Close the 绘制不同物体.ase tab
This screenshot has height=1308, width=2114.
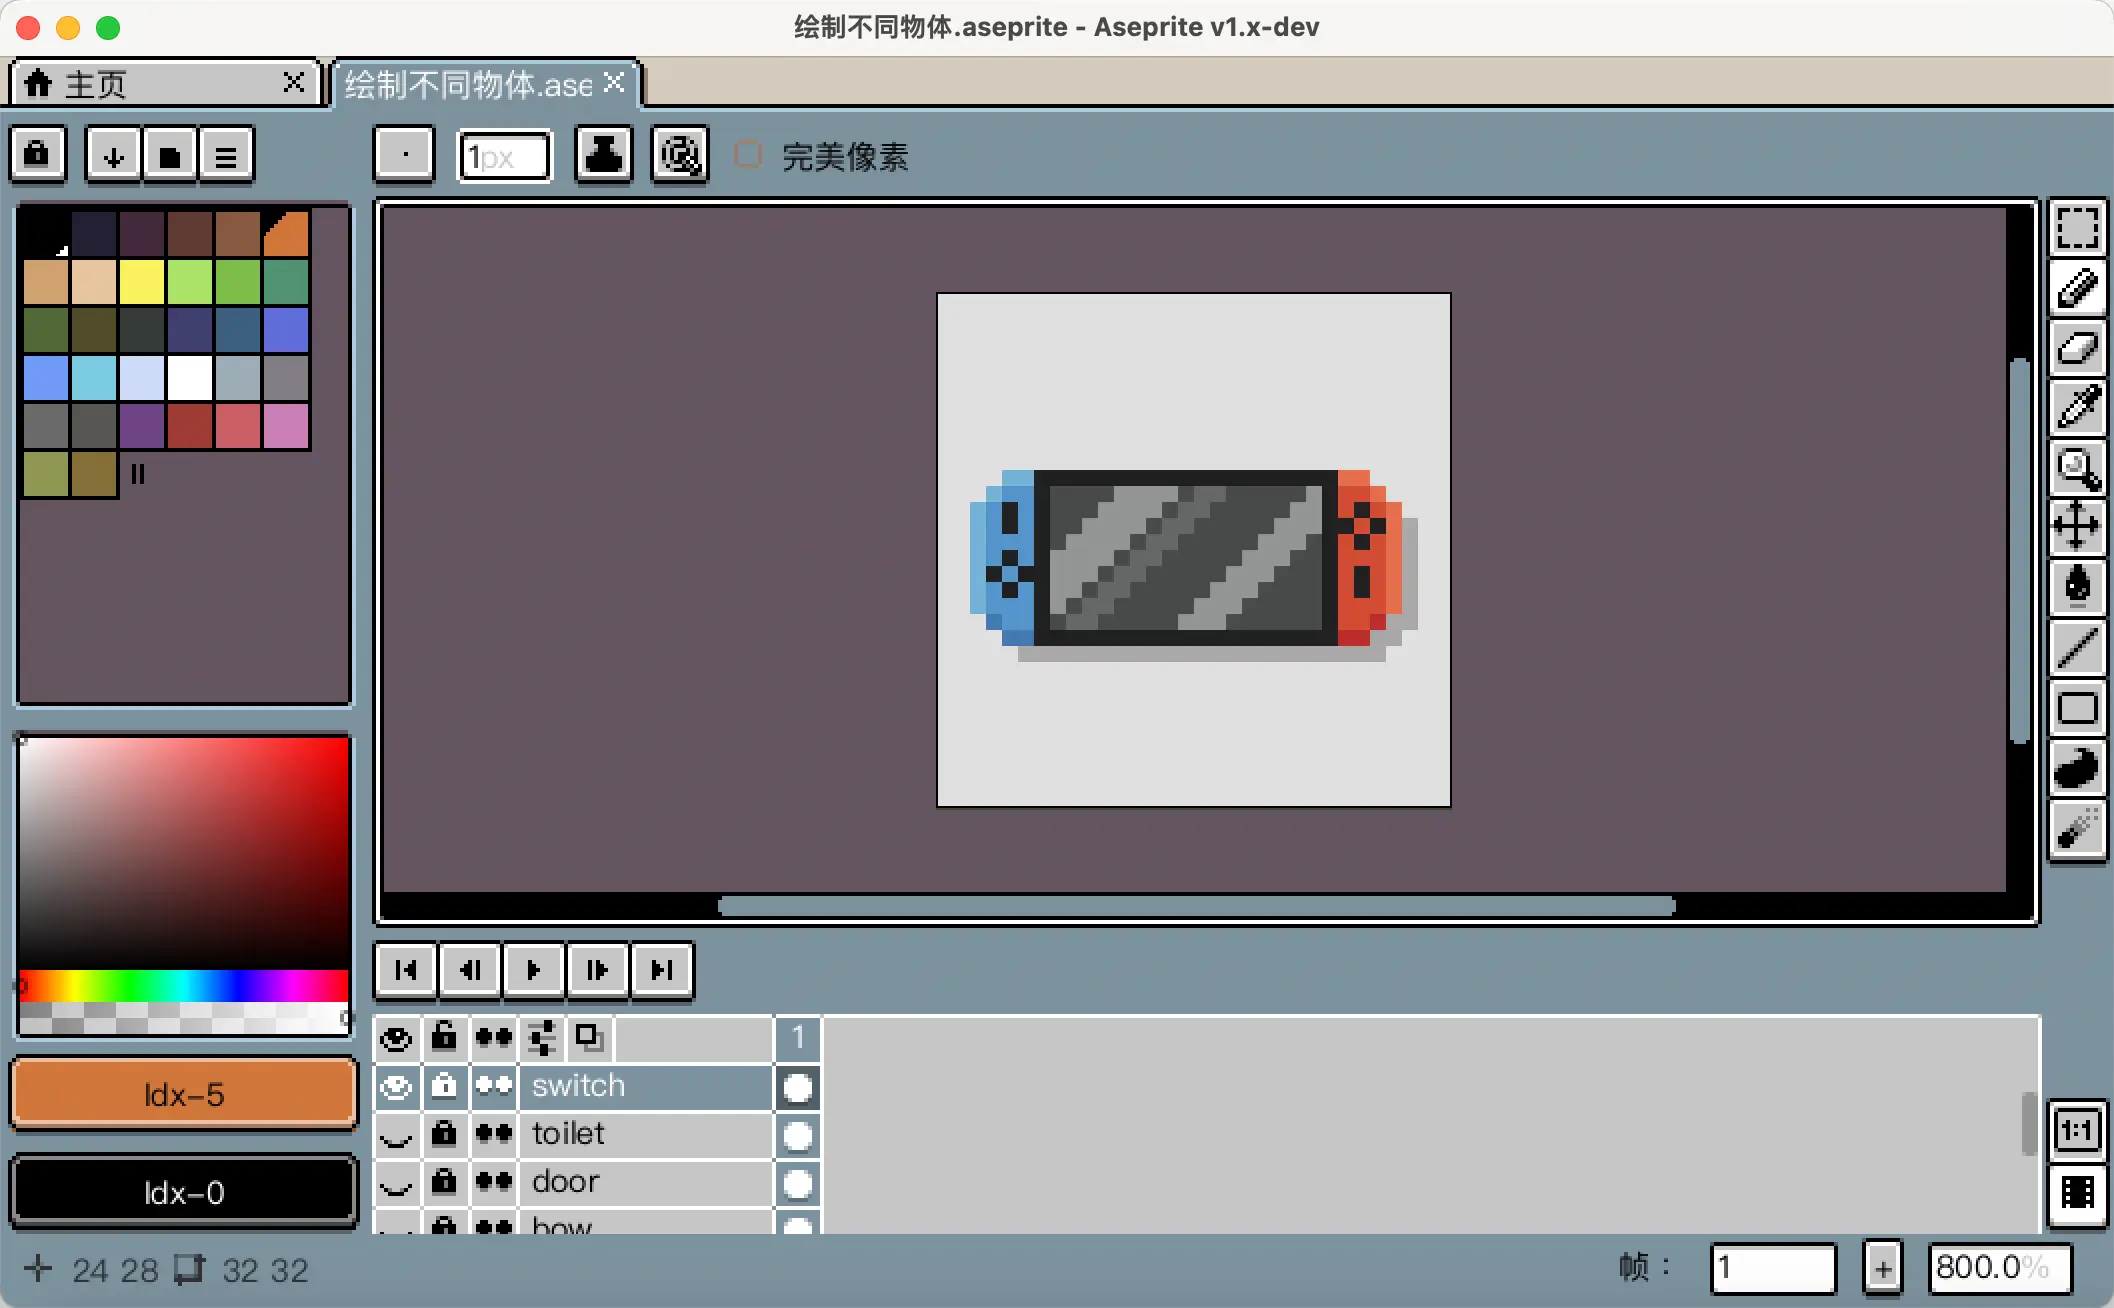pos(614,82)
